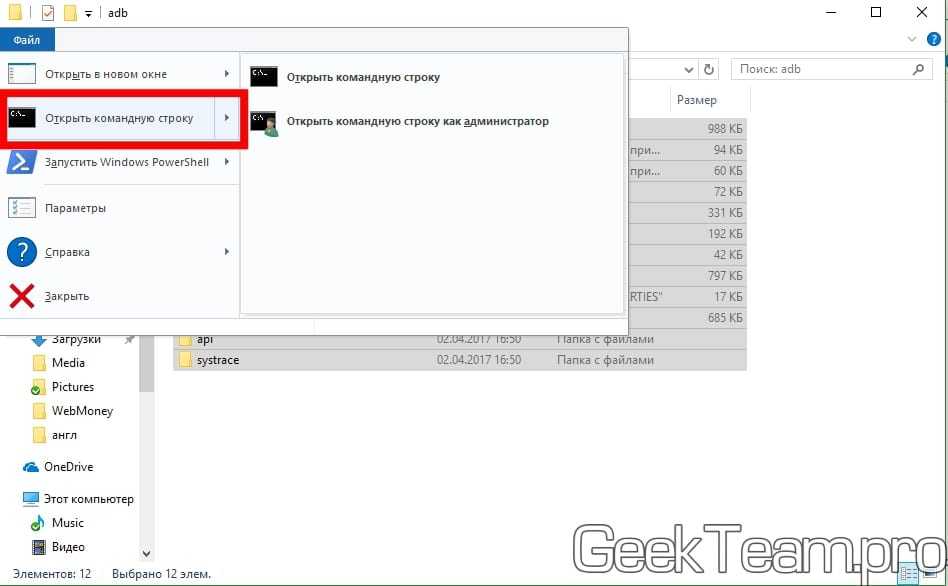
Task: Click the Поиск: adb search field
Action: (x=820, y=70)
